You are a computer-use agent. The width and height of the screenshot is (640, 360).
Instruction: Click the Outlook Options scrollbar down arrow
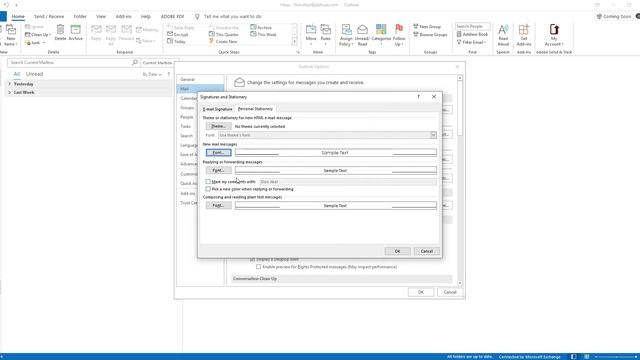point(460,283)
